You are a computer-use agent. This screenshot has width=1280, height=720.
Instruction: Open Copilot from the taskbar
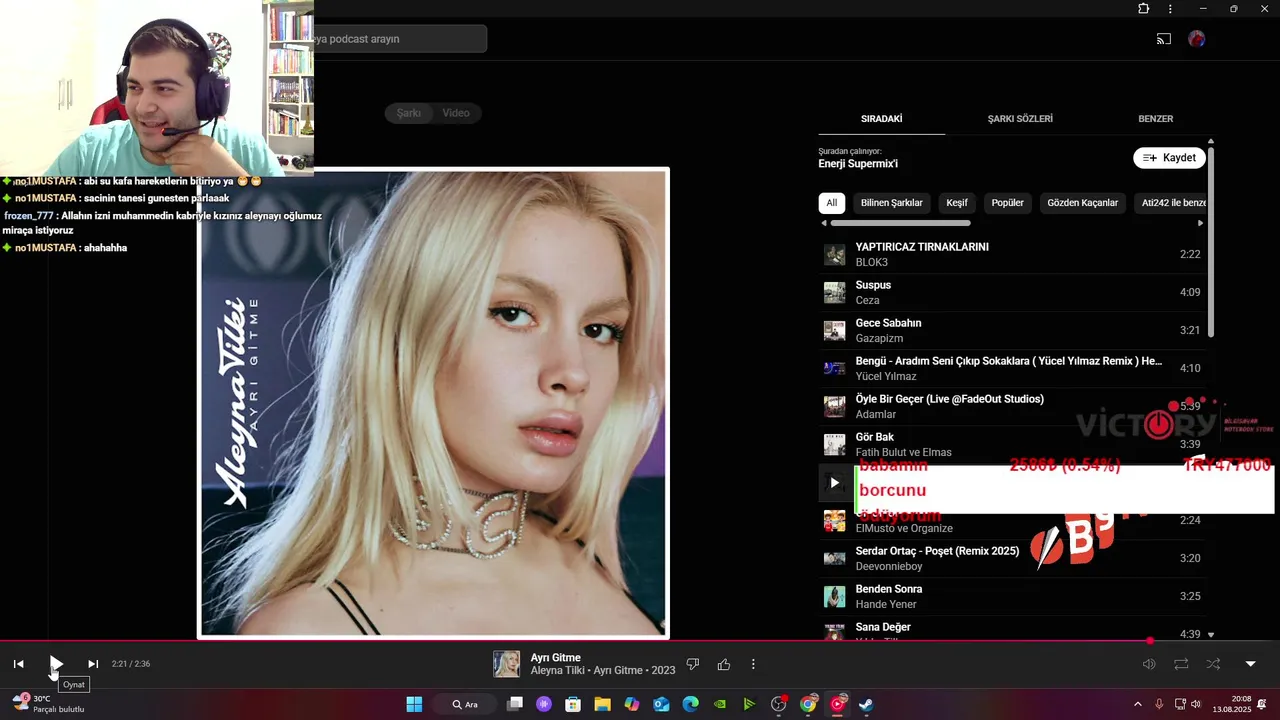[x=632, y=704]
